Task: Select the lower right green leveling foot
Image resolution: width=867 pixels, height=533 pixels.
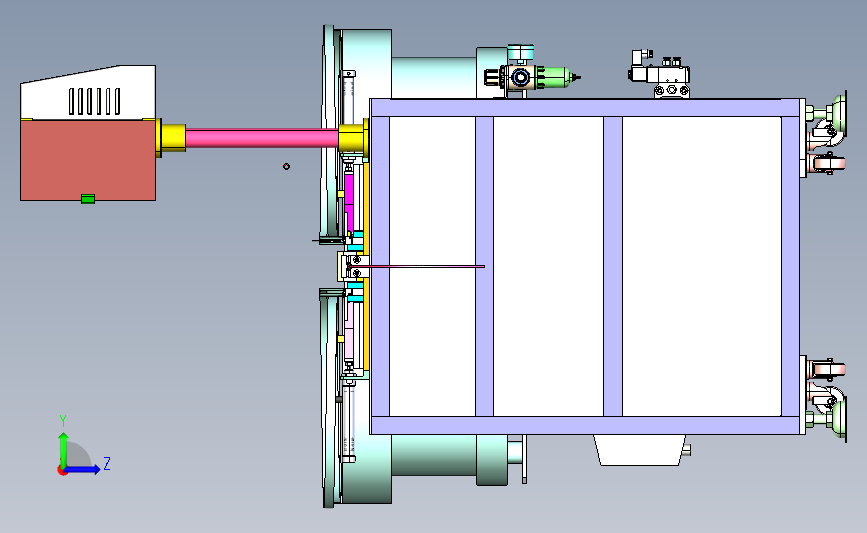Action: coord(837,419)
